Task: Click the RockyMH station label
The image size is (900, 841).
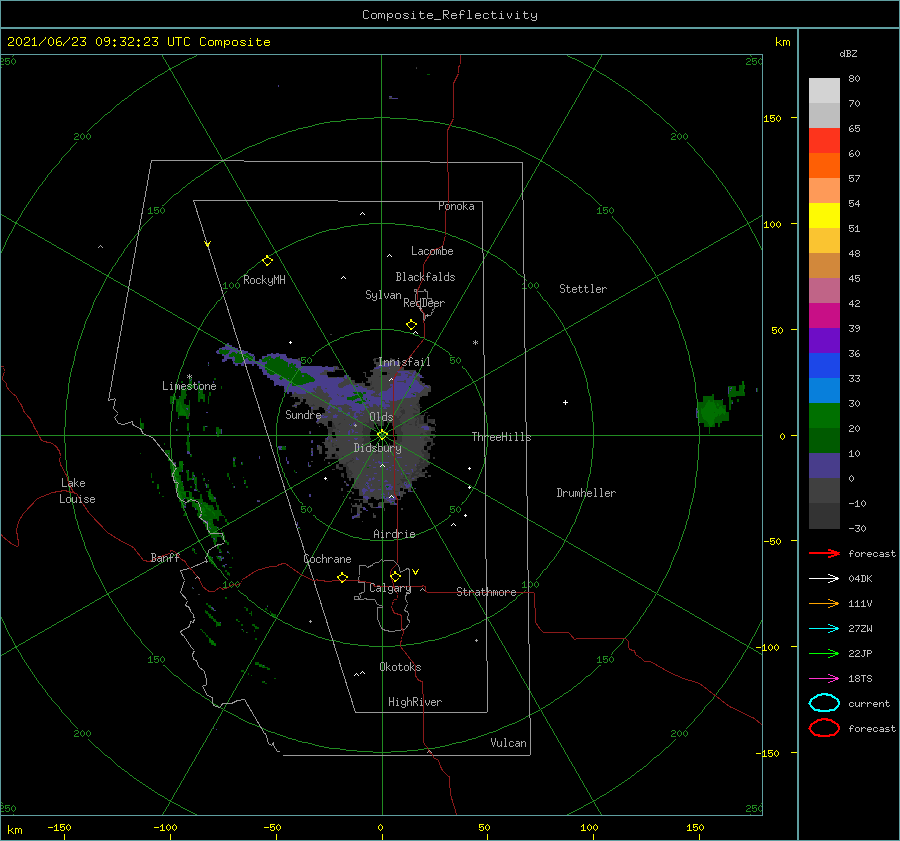Action: point(264,280)
